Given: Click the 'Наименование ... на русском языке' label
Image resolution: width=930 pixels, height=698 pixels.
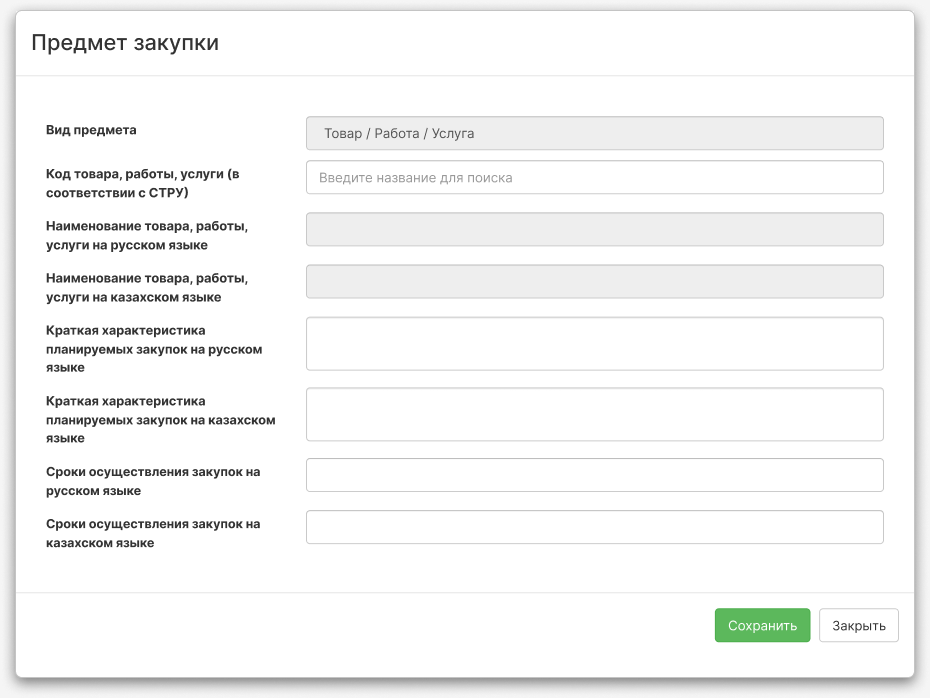Looking at the screenshot, I should click(x=147, y=235).
